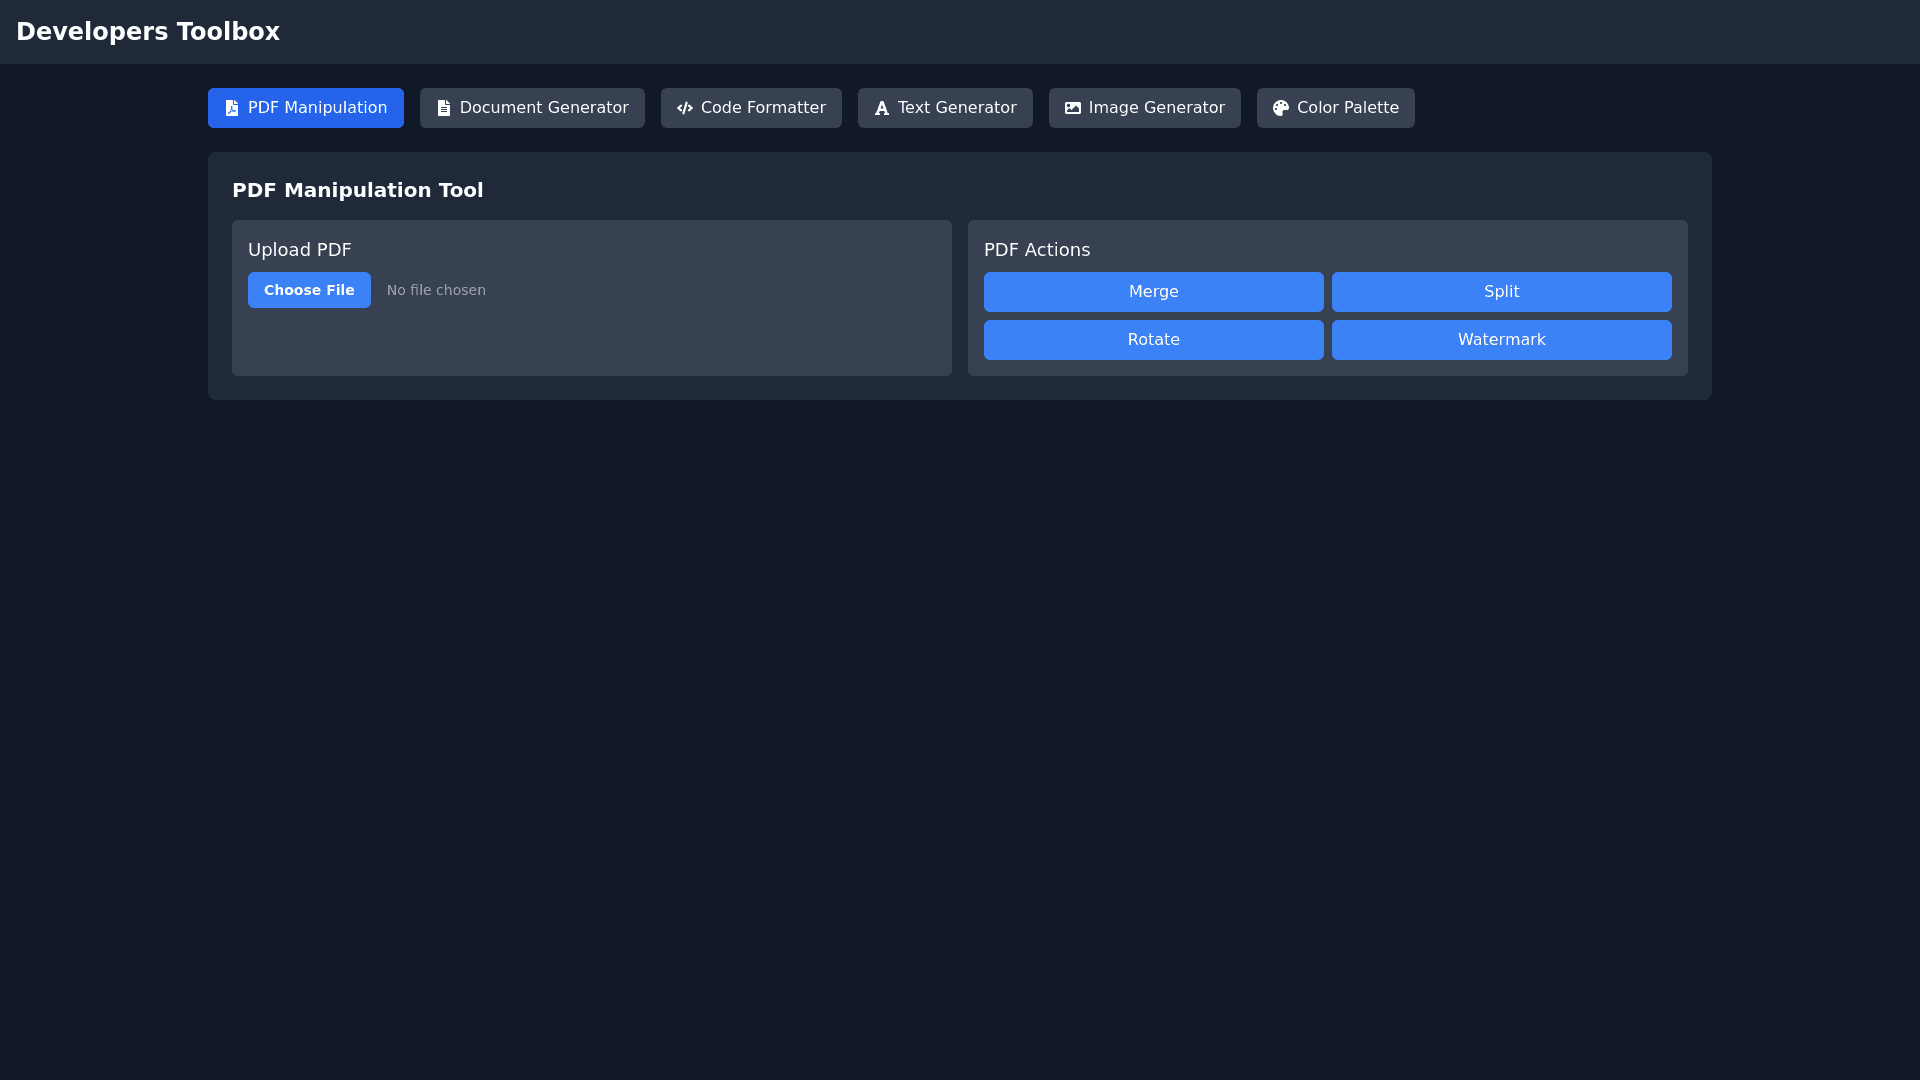This screenshot has width=1920, height=1080.
Task: Open the Code Formatter tab
Action: [763, 108]
